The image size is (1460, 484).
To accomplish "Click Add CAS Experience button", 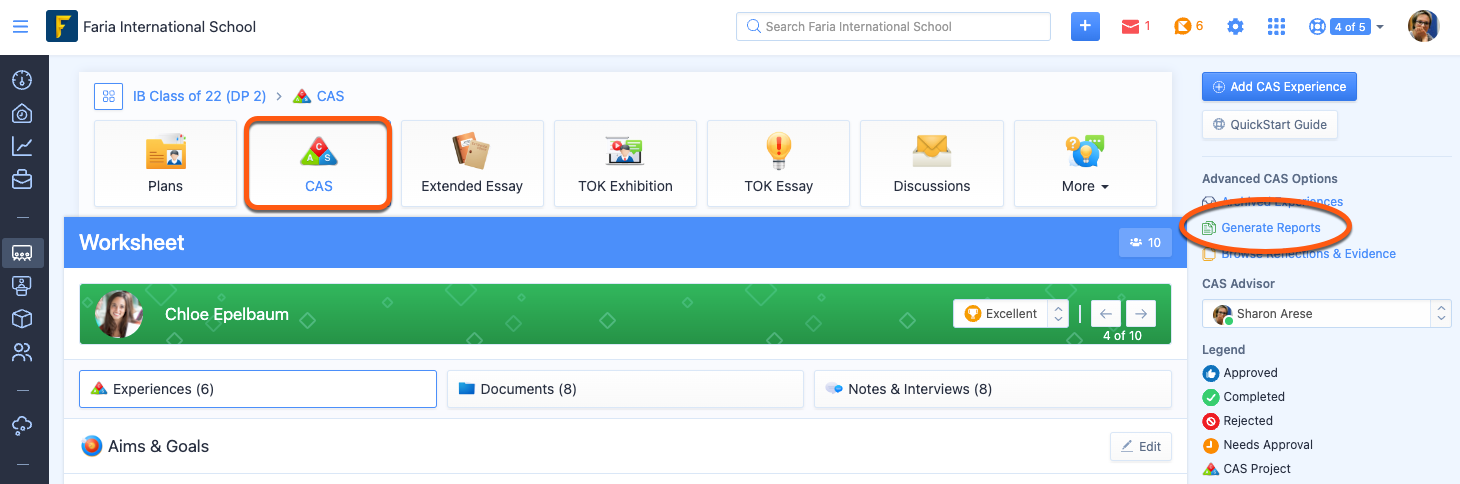I will [1279, 87].
